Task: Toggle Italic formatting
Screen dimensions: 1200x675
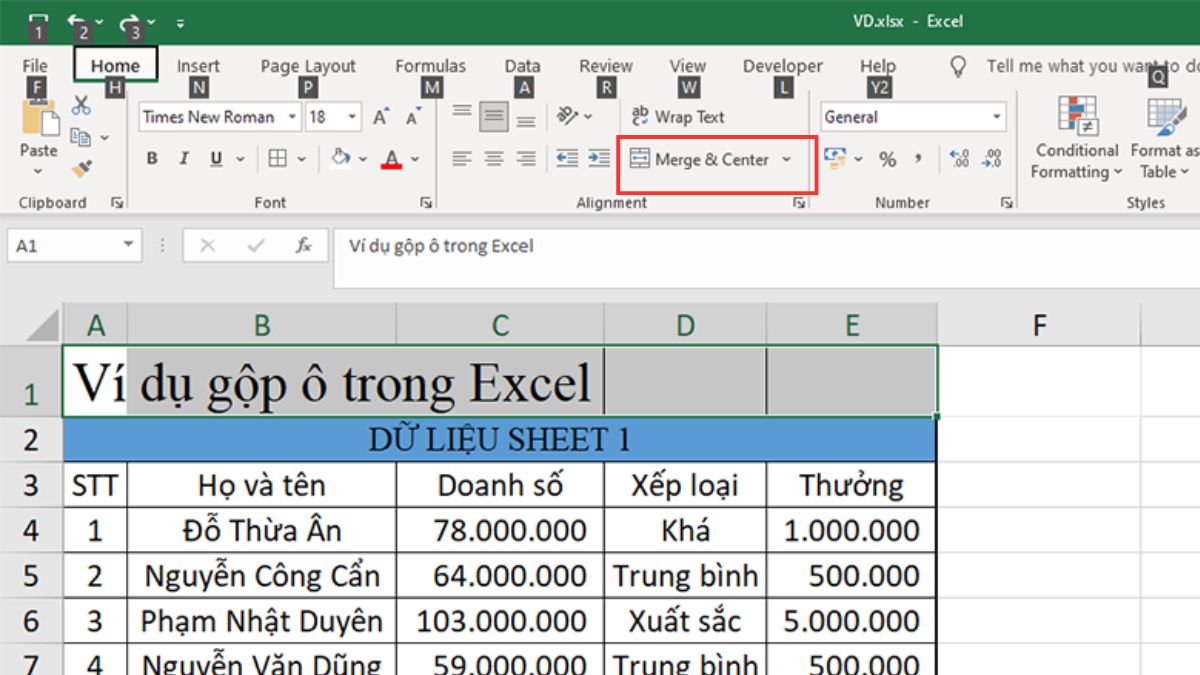Action: pos(184,158)
